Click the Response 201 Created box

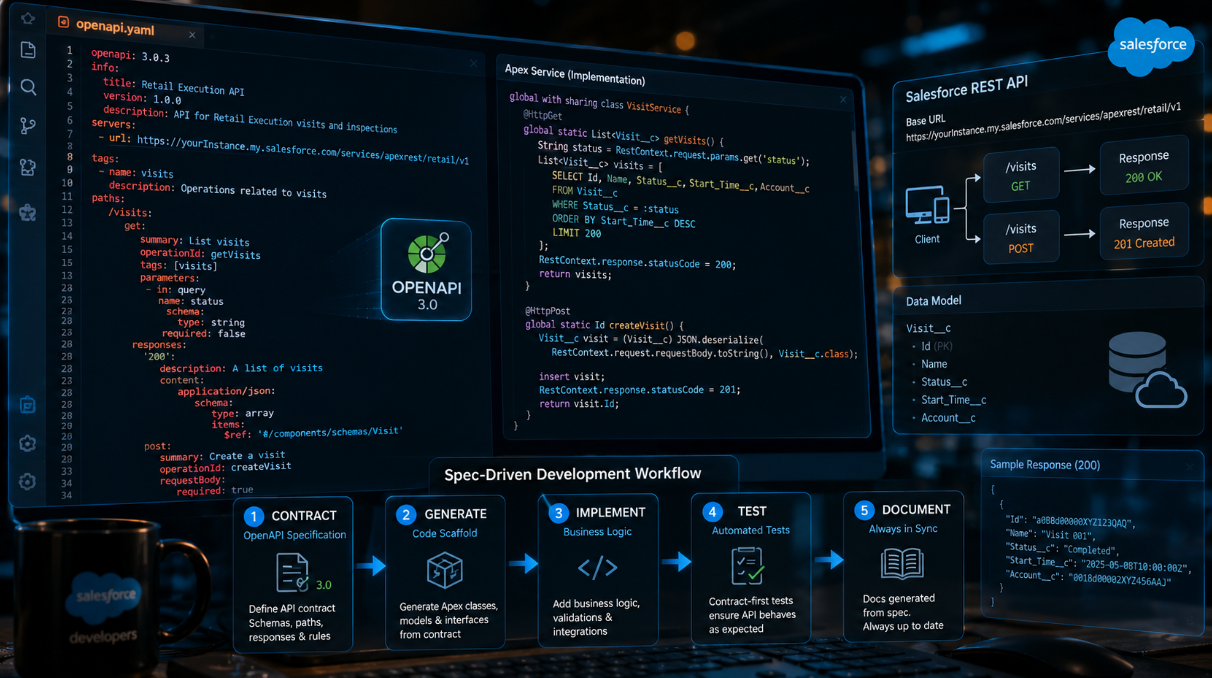coord(1144,232)
